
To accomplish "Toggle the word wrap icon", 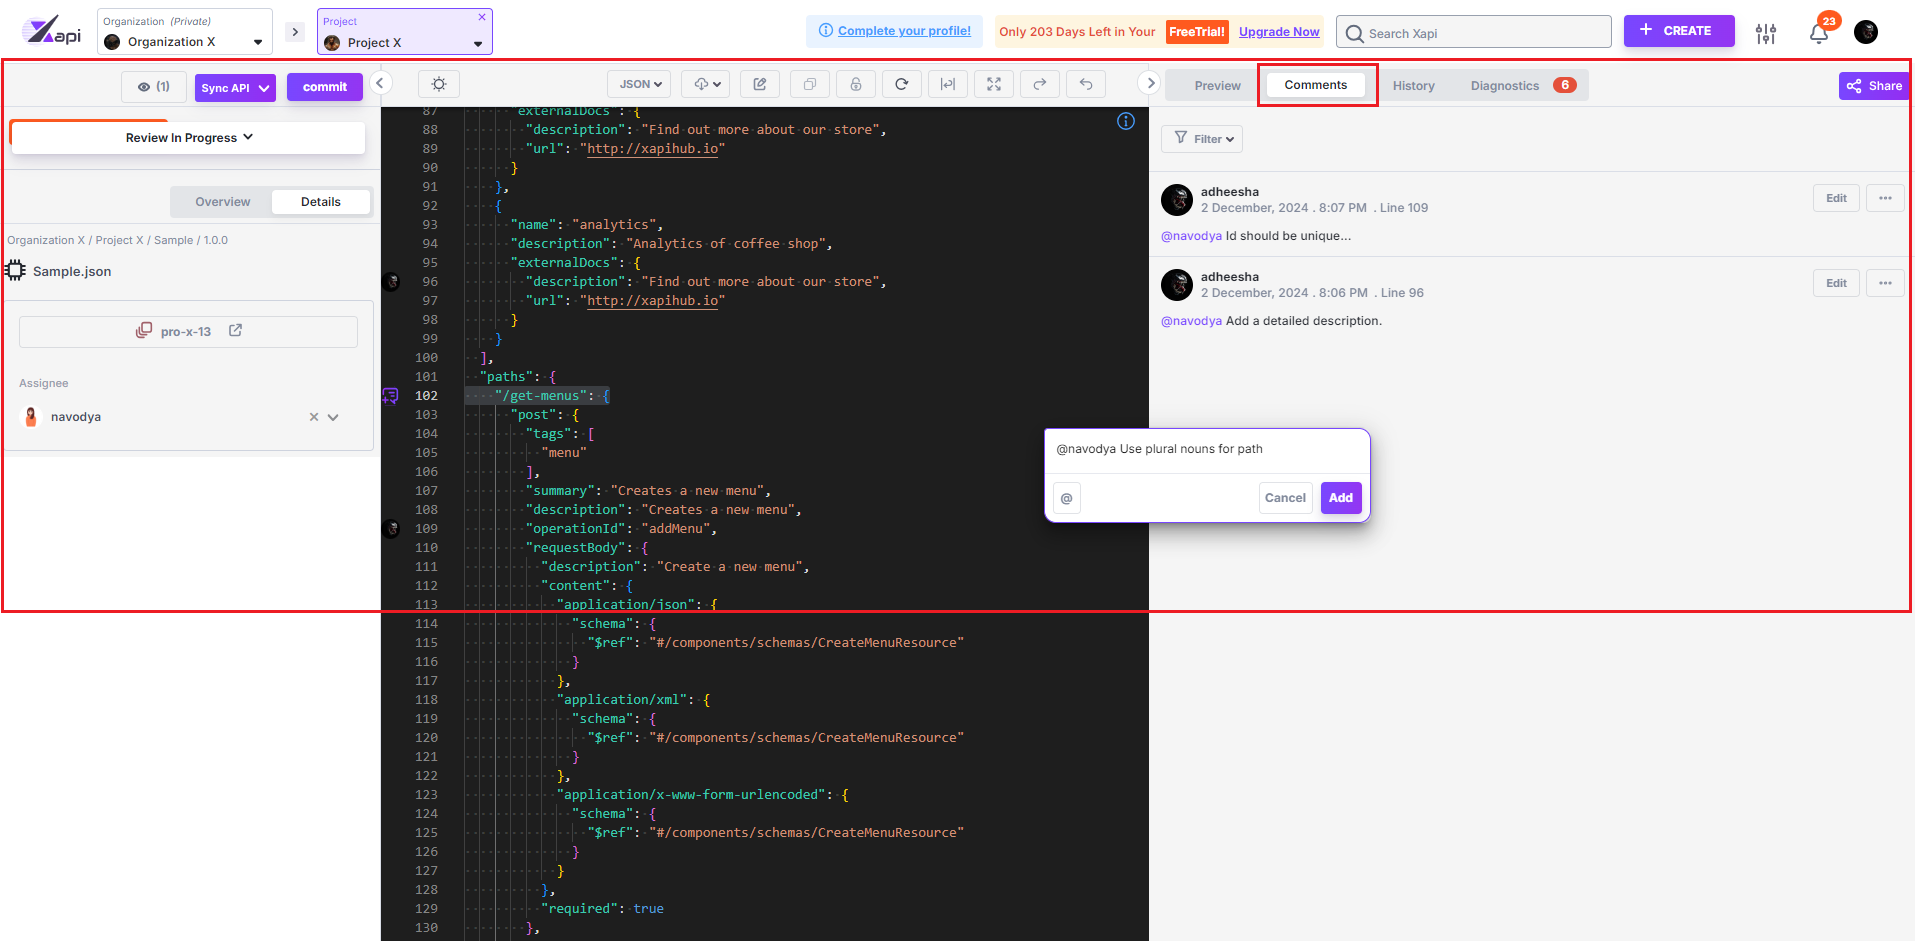I will pos(947,84).
